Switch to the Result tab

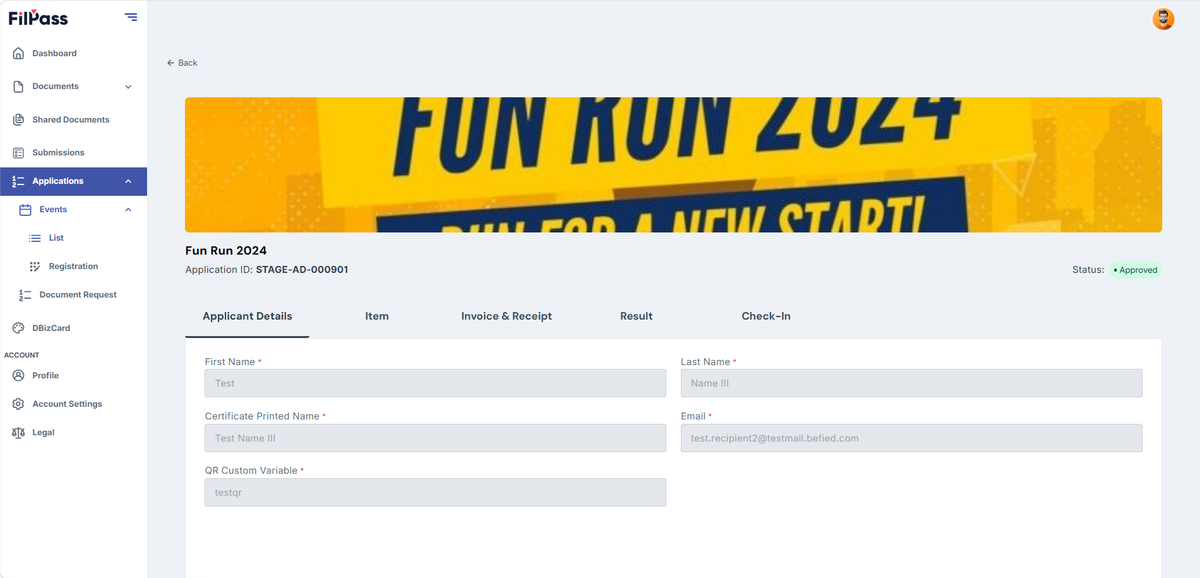click(636, 316)
